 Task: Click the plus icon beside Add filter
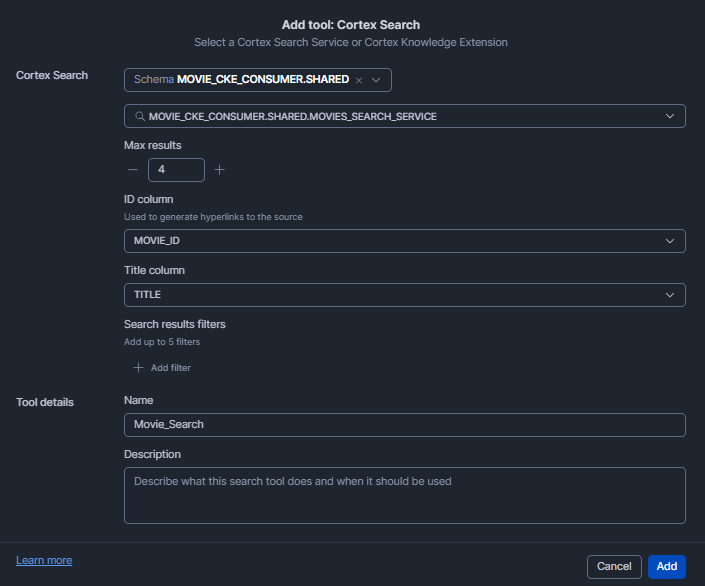pyautogui.click(x=138, y=368)
